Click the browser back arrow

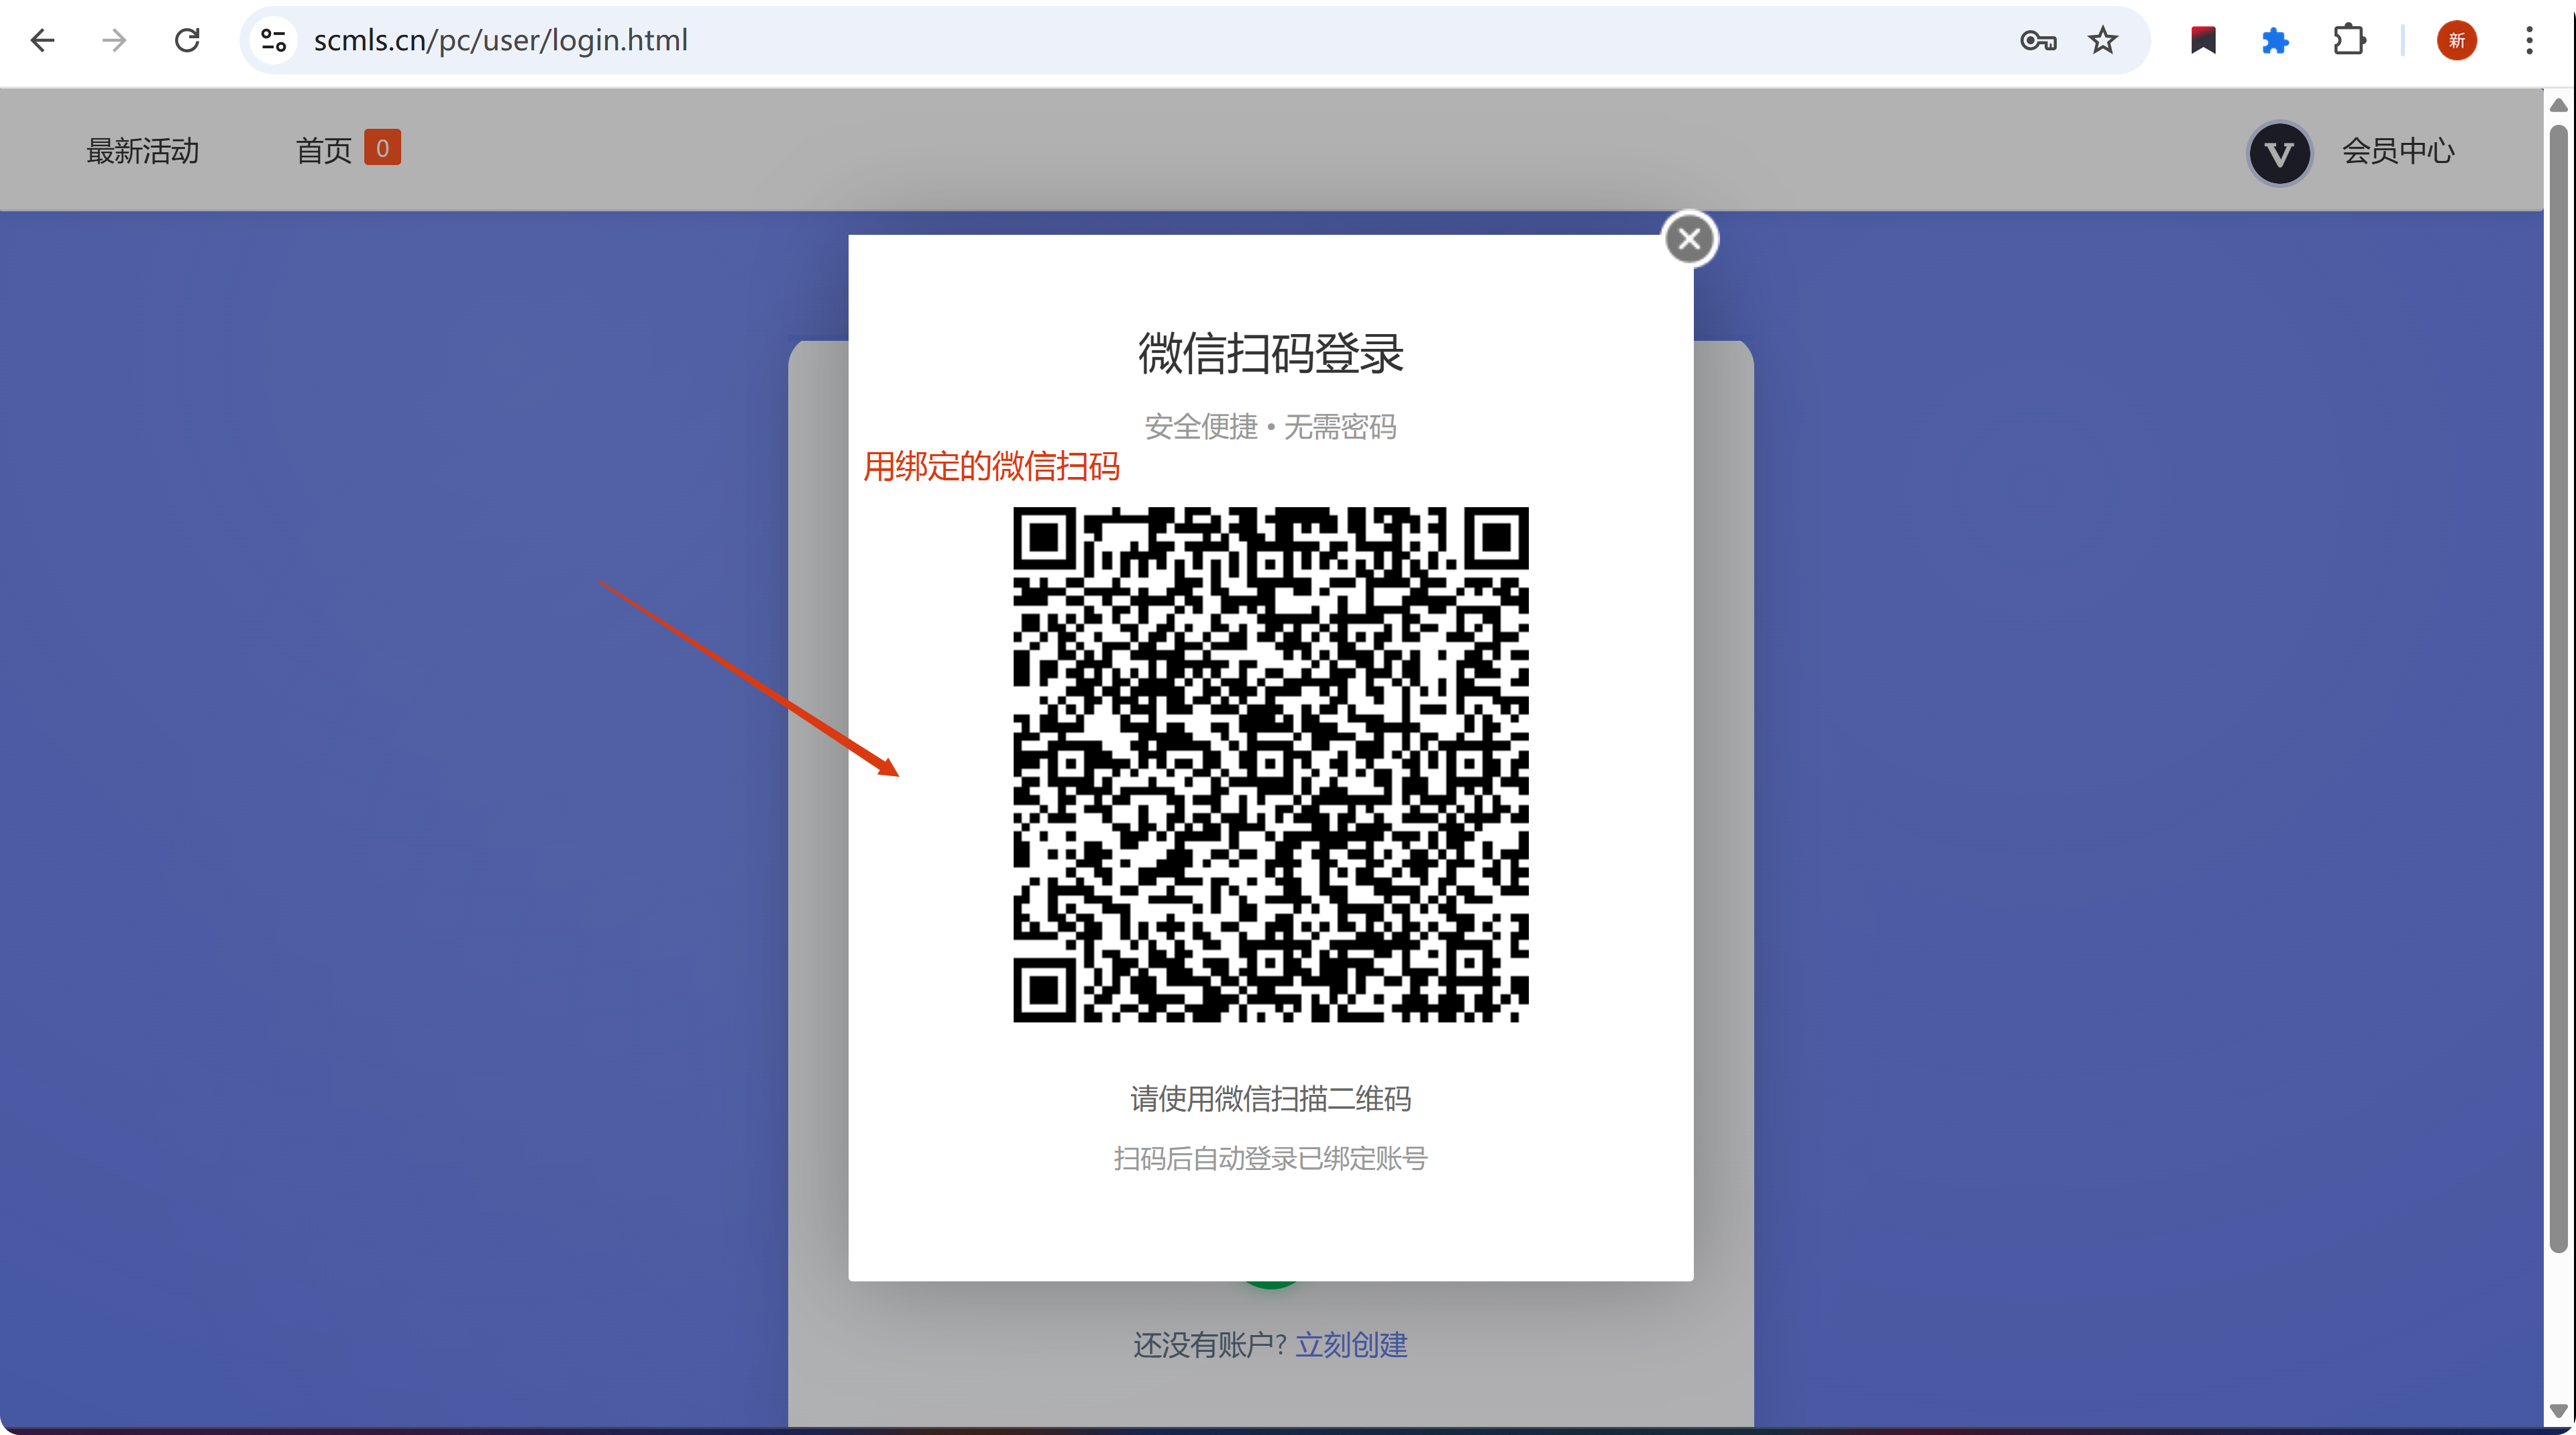pyautogui.click(x=42, y=40)
